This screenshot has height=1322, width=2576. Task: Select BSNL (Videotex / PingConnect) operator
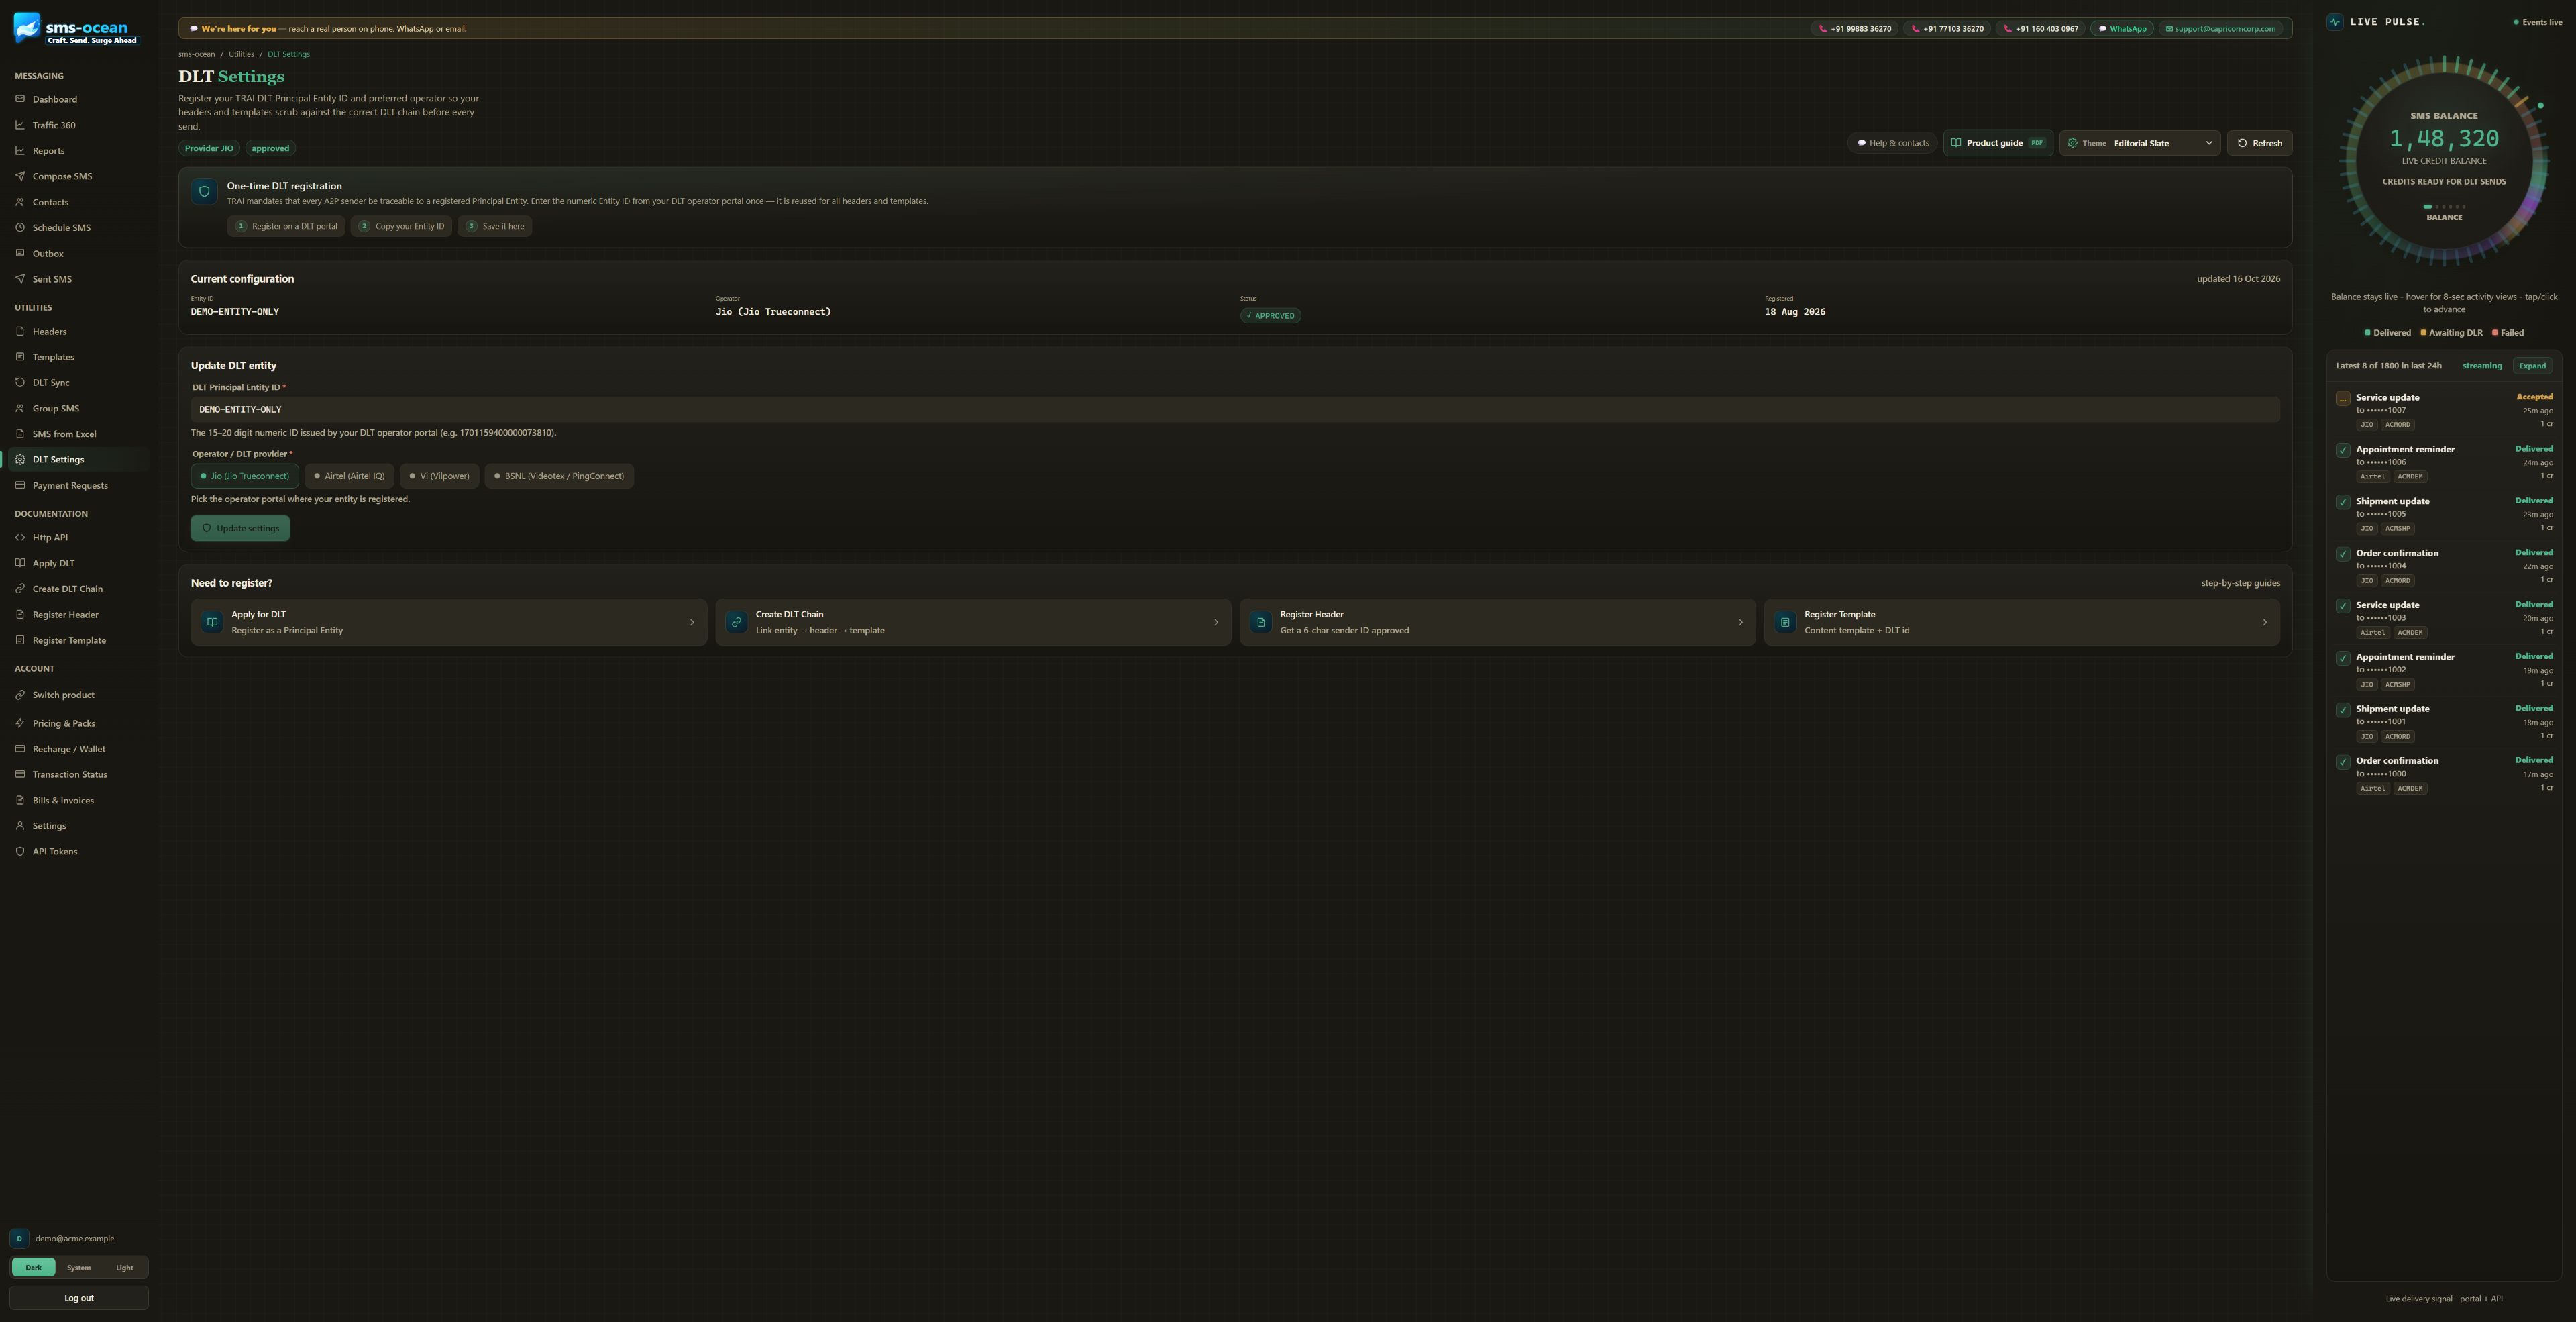pos(559,476)
